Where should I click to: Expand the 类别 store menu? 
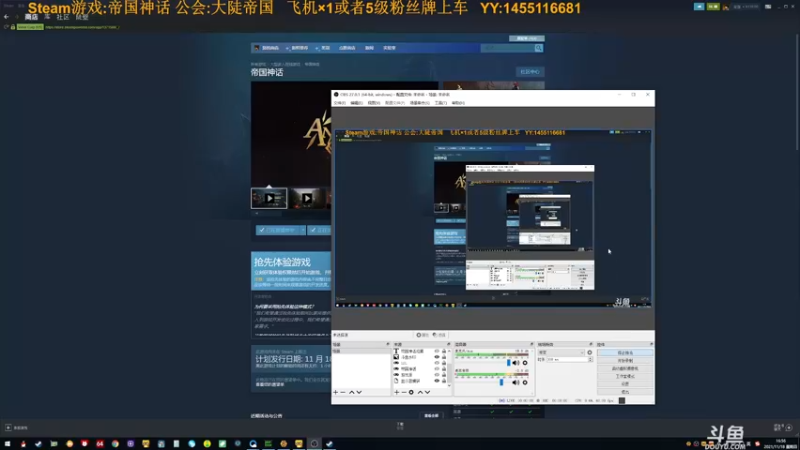coord(324,48)
